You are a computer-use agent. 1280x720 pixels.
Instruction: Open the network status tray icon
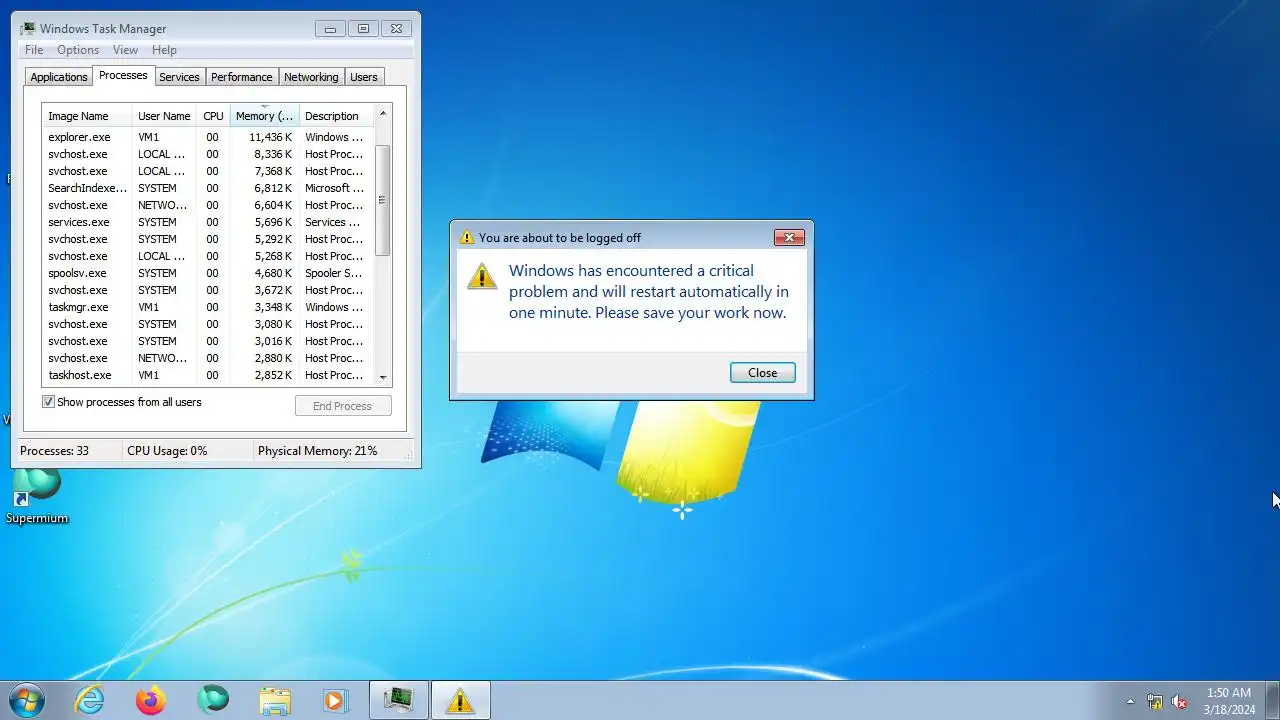tap(1155, 701)
